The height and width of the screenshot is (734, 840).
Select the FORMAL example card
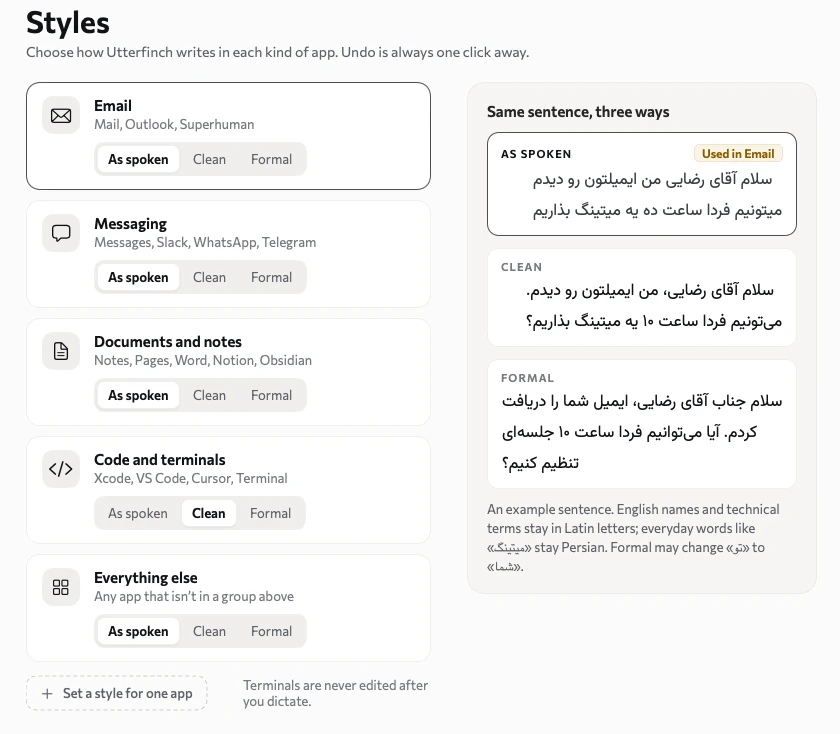coord(642,424)
